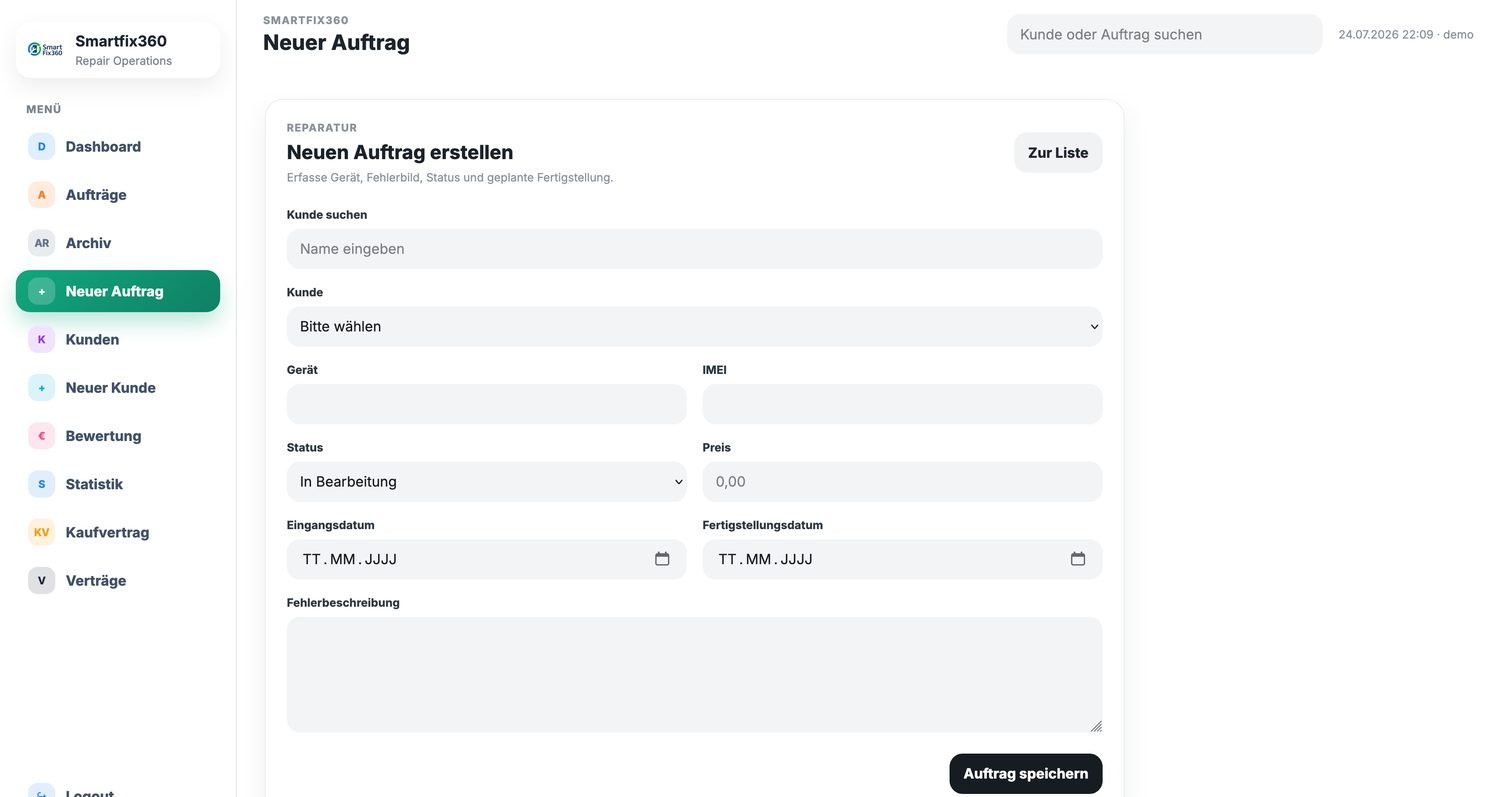Show the Statistik page
Image resolution: width=1500 pixels, height=797 pixels.
point(118,484)
